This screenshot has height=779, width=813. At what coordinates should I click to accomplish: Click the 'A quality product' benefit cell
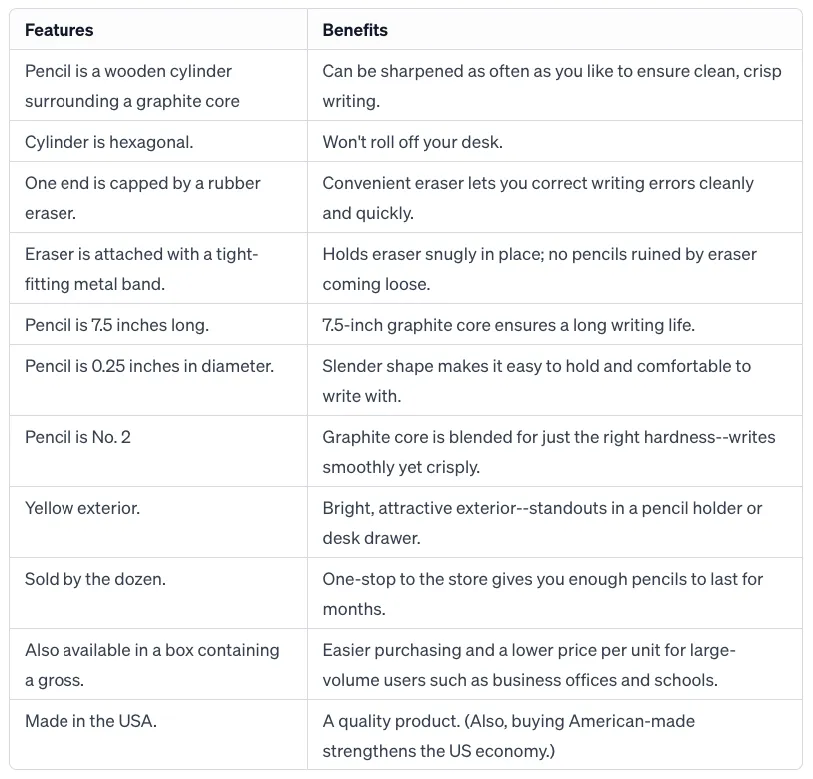pyautogui.click(x=508, y=736)
